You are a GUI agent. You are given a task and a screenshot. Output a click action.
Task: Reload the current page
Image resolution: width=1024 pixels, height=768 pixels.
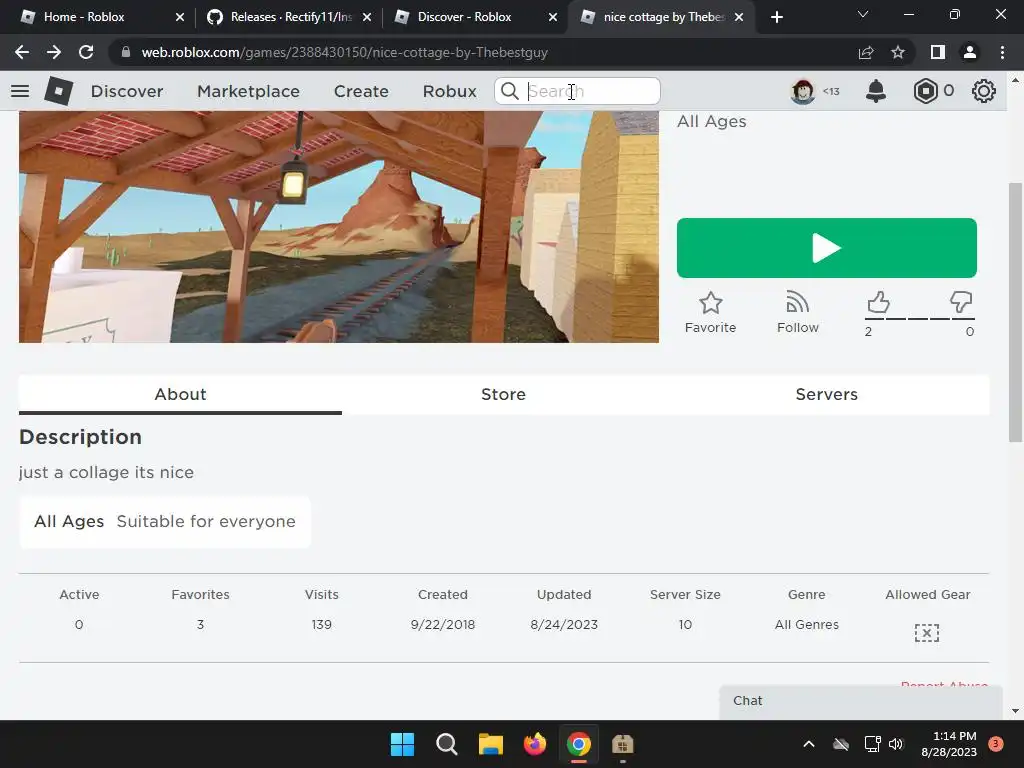tap(86, 52)
